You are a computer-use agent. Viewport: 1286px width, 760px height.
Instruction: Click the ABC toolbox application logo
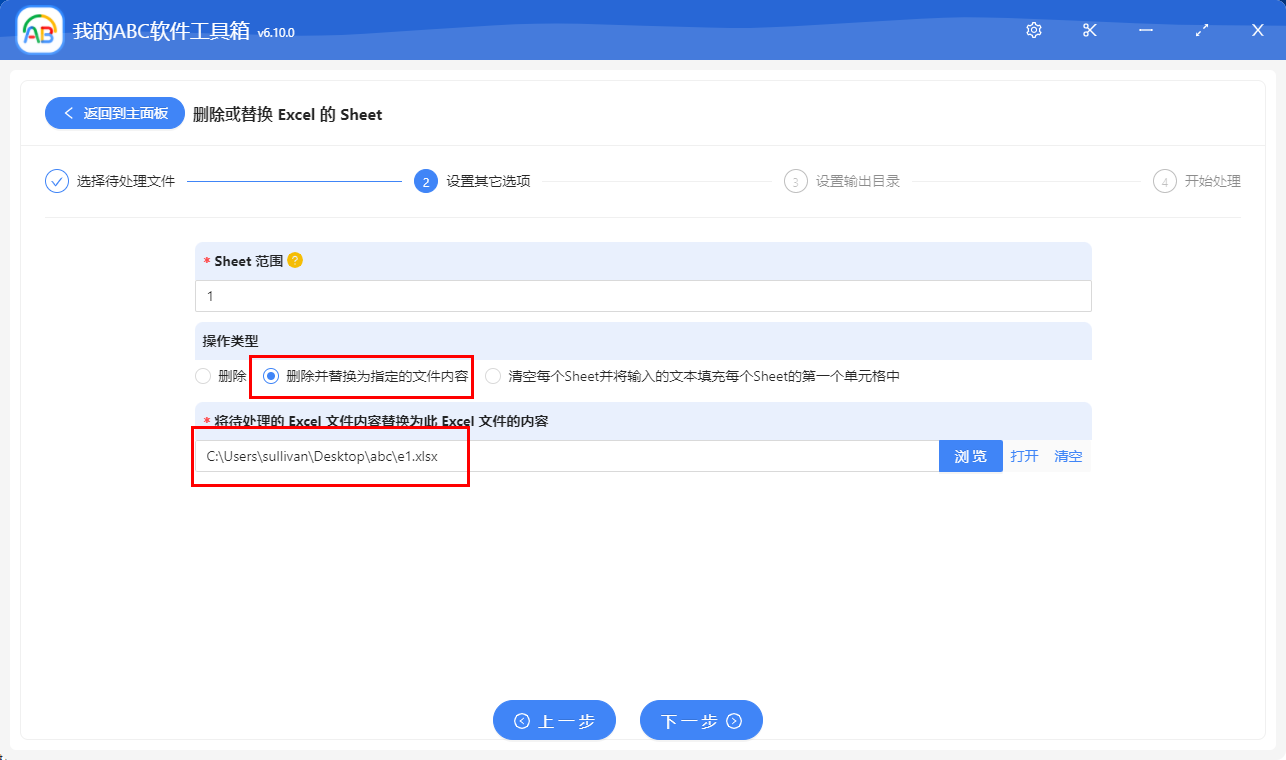click(38, 30)
